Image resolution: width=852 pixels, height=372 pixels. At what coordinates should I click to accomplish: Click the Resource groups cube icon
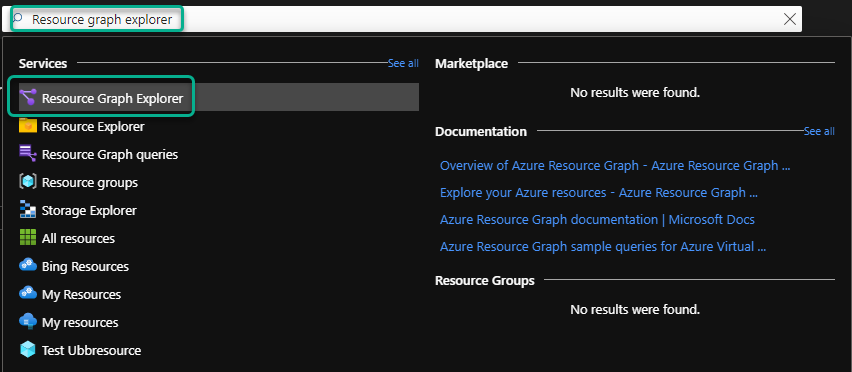tap(28, 182)
